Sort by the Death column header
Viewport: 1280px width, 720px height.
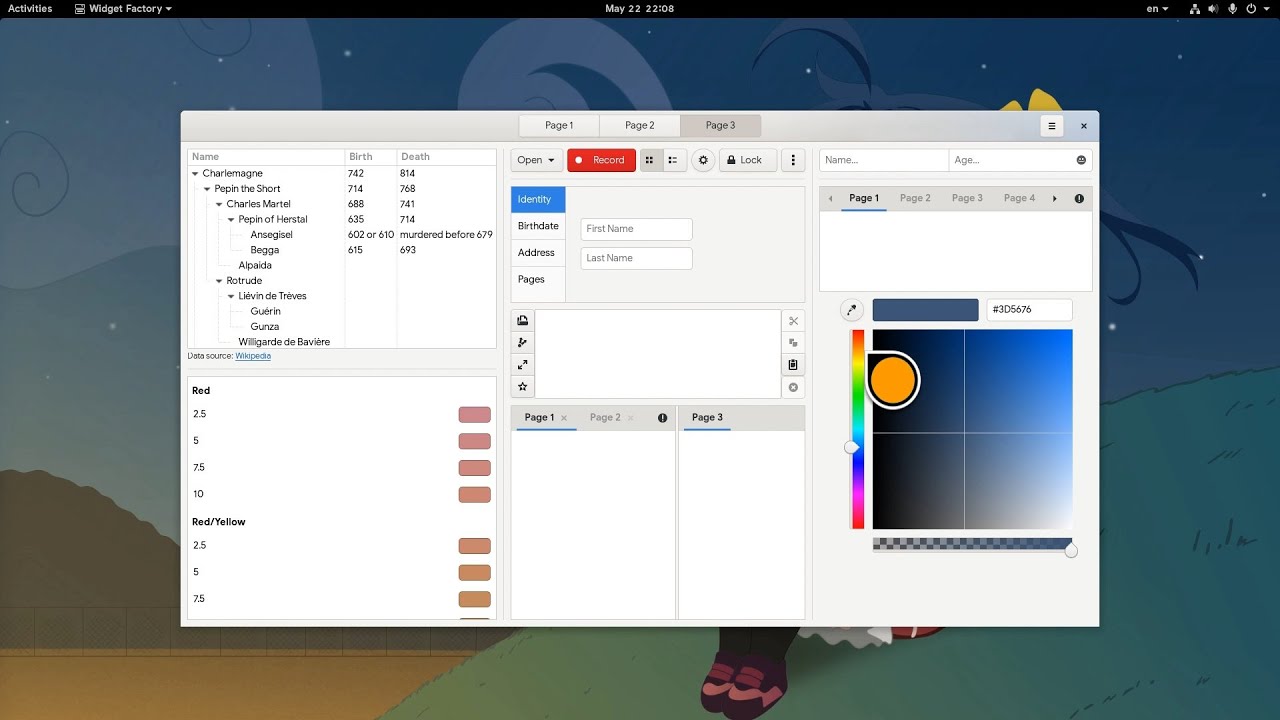[446, 157]
